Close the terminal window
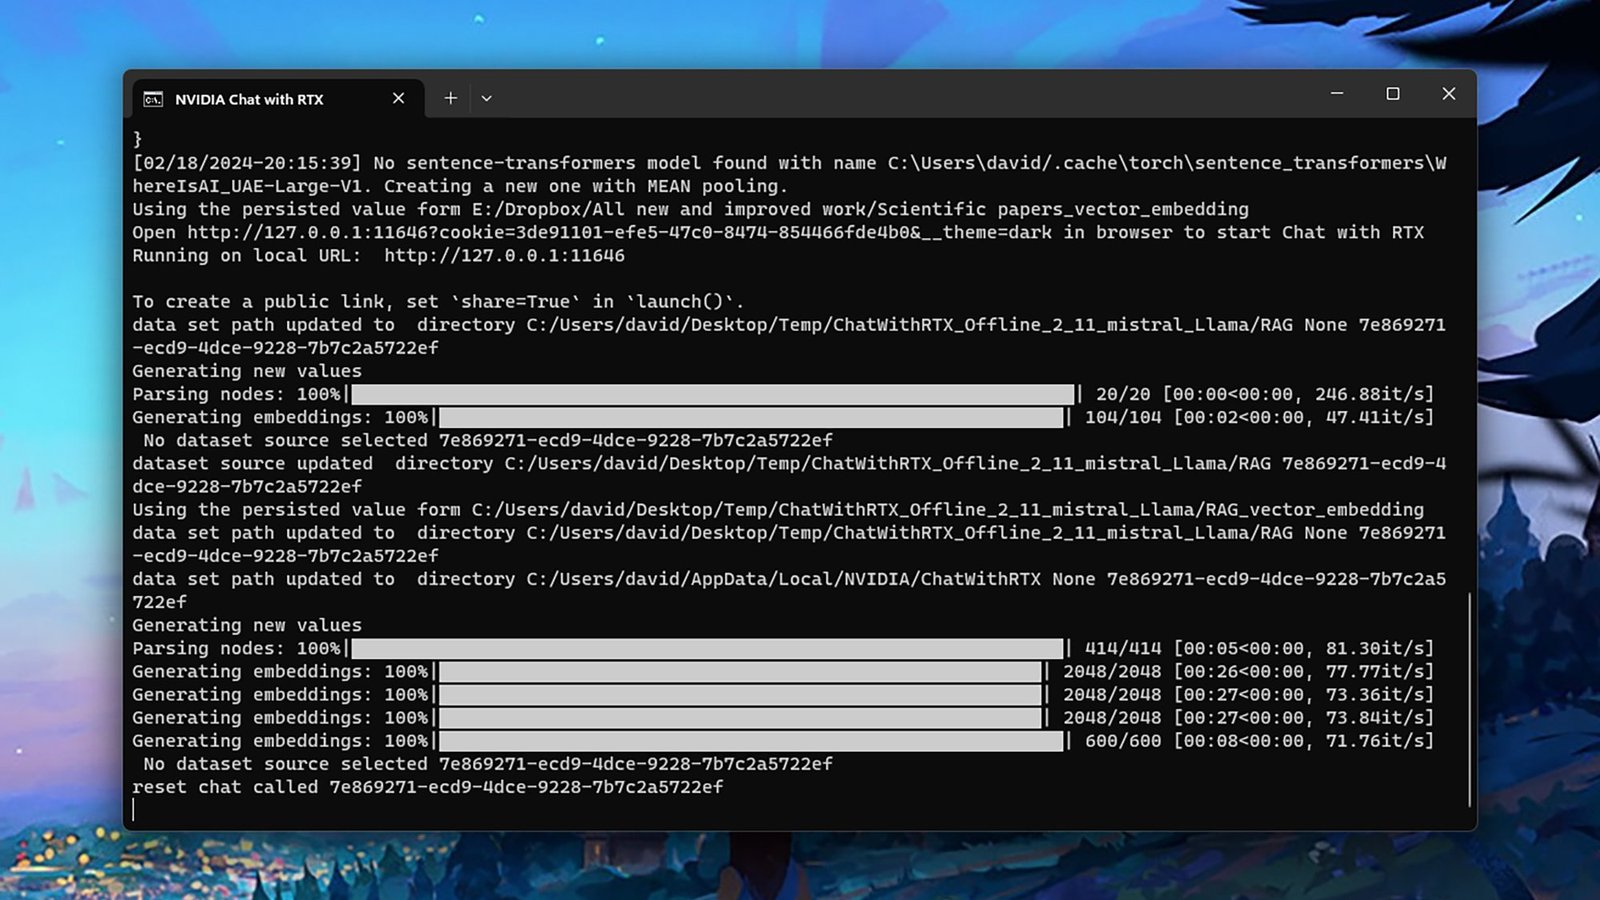The image size is (1600, 900). click(x=1448, y=93)
